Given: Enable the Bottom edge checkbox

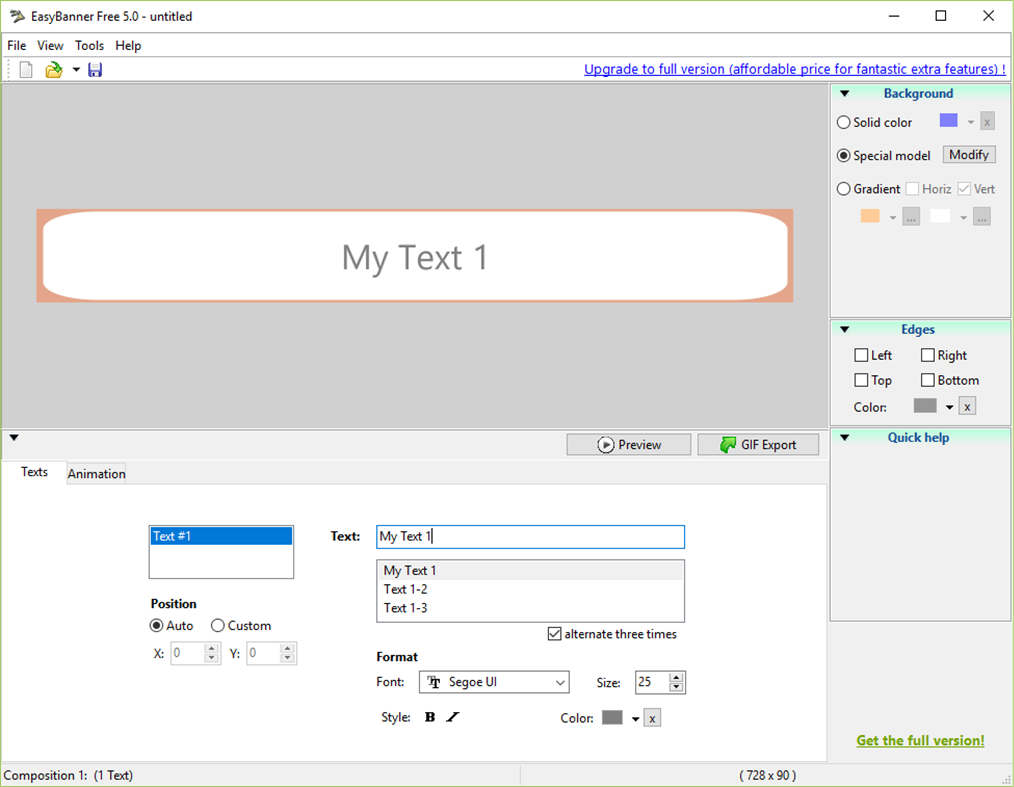Looking at the screenshot, I should [928, 380].
